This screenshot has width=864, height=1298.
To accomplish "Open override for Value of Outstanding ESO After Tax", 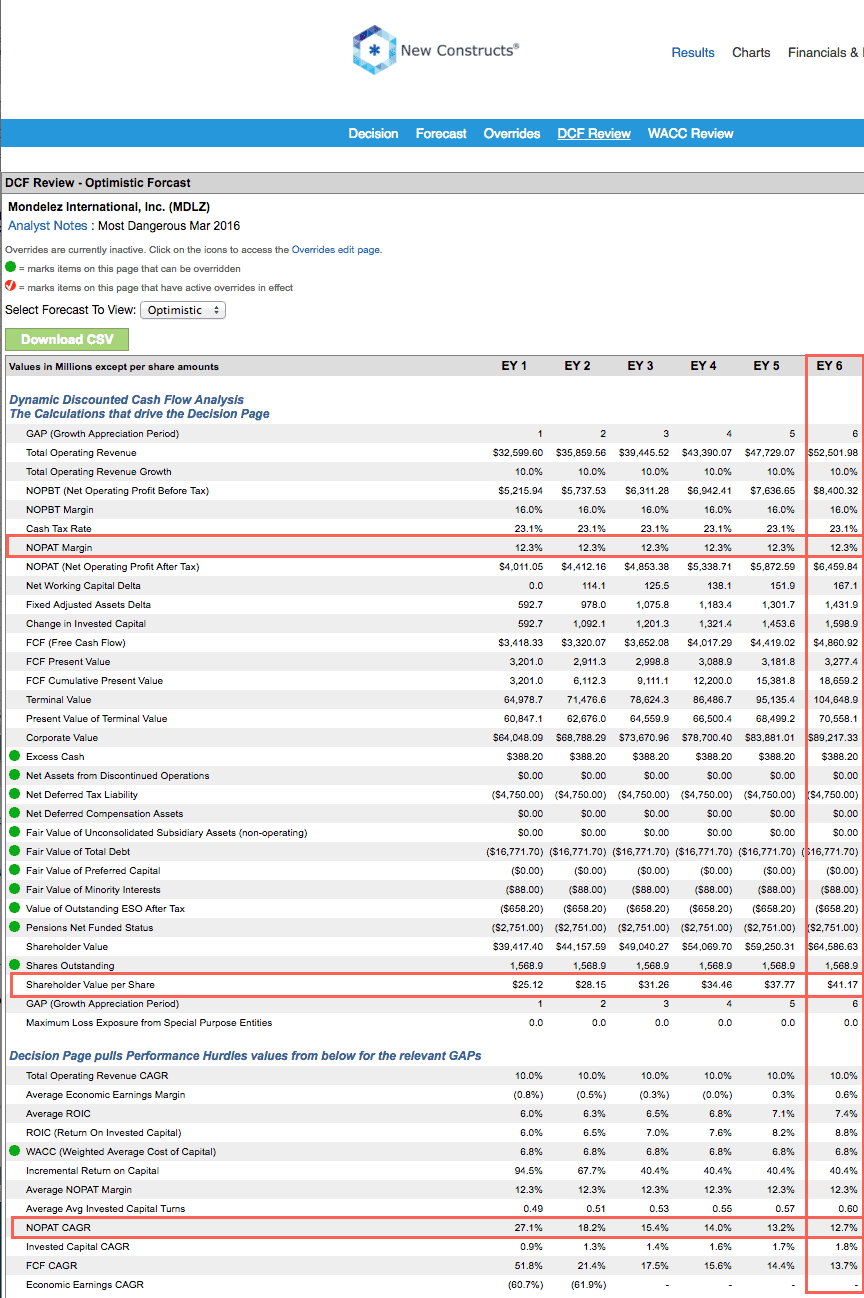I will pyautogui.click(x=14, y=908).
